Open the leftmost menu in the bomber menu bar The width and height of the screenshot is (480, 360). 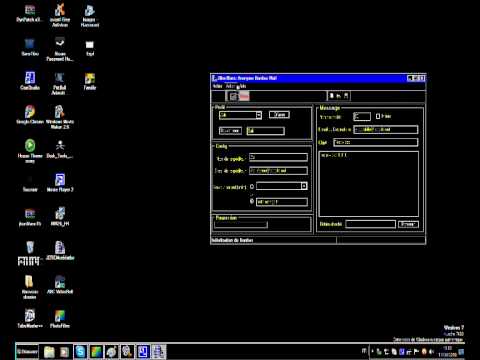tap(217, 86)
